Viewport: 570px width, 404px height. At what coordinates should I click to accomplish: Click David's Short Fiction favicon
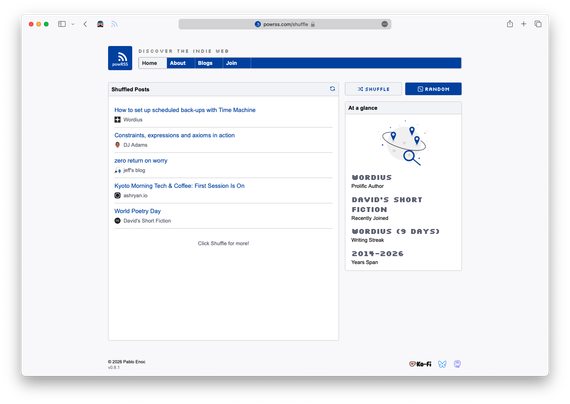pos(117,221)
